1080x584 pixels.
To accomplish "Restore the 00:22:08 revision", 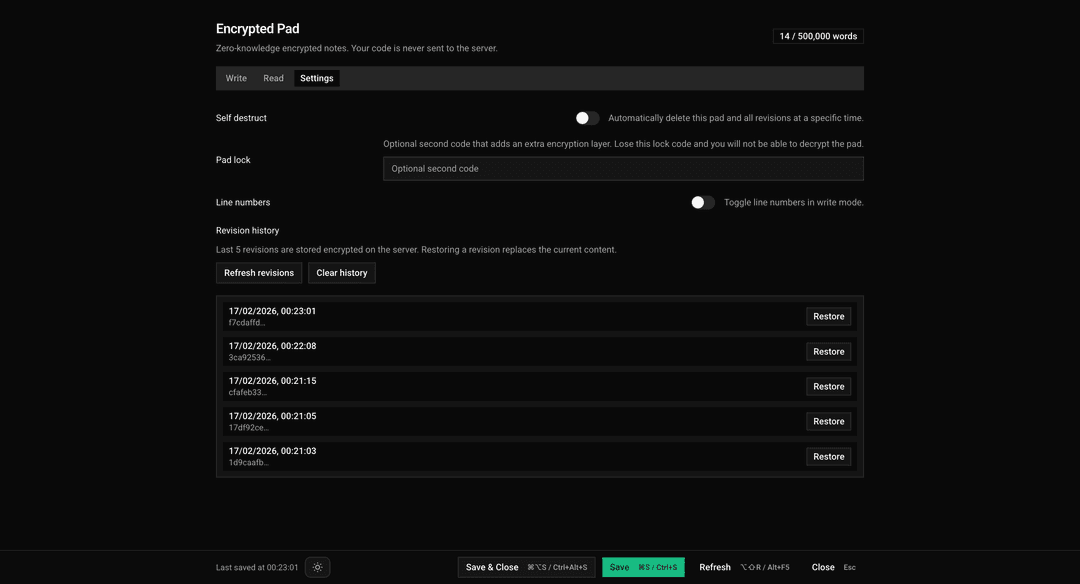I will click(x=828, y=352).
